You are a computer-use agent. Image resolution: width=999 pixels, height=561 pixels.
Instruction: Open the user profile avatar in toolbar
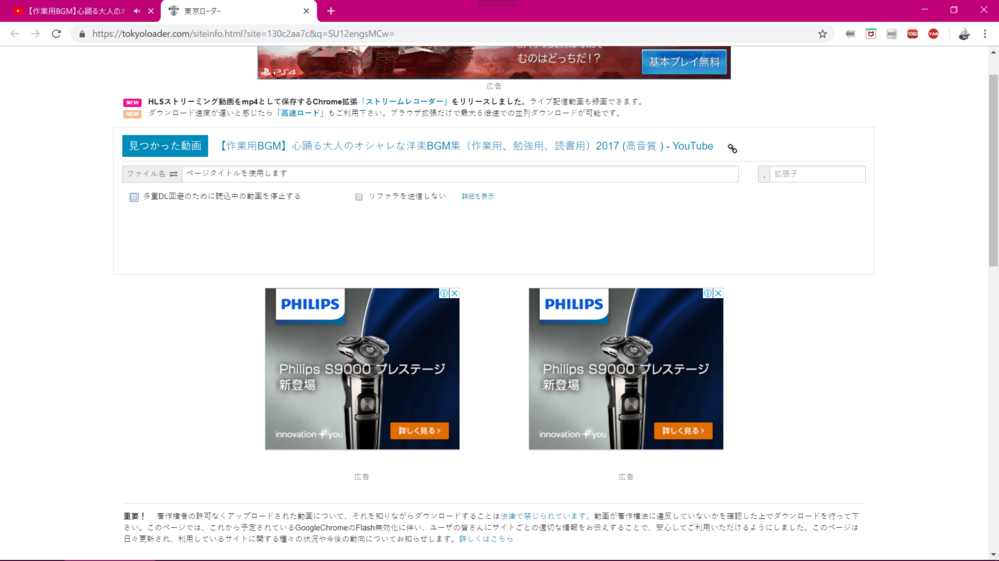point(963,34)
